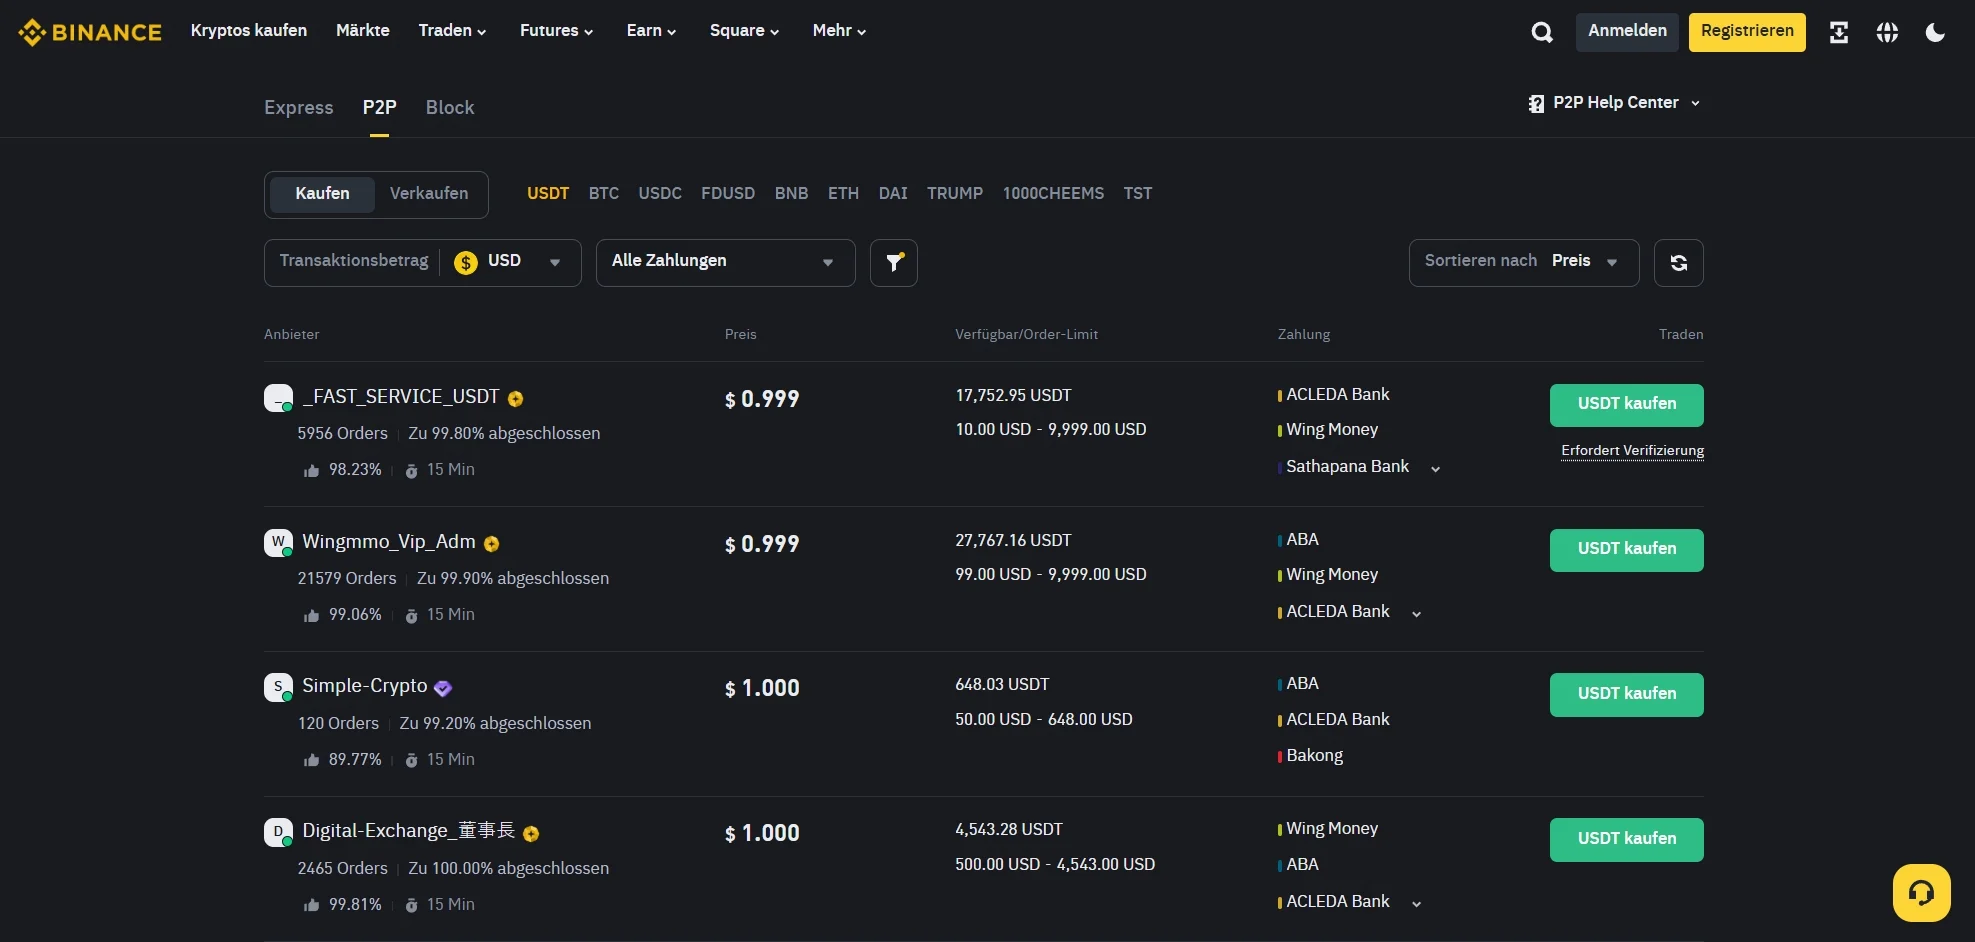Open the search magnifier icon
This screenshot has height=942, width=1975.
click(x=1542, y=32)
